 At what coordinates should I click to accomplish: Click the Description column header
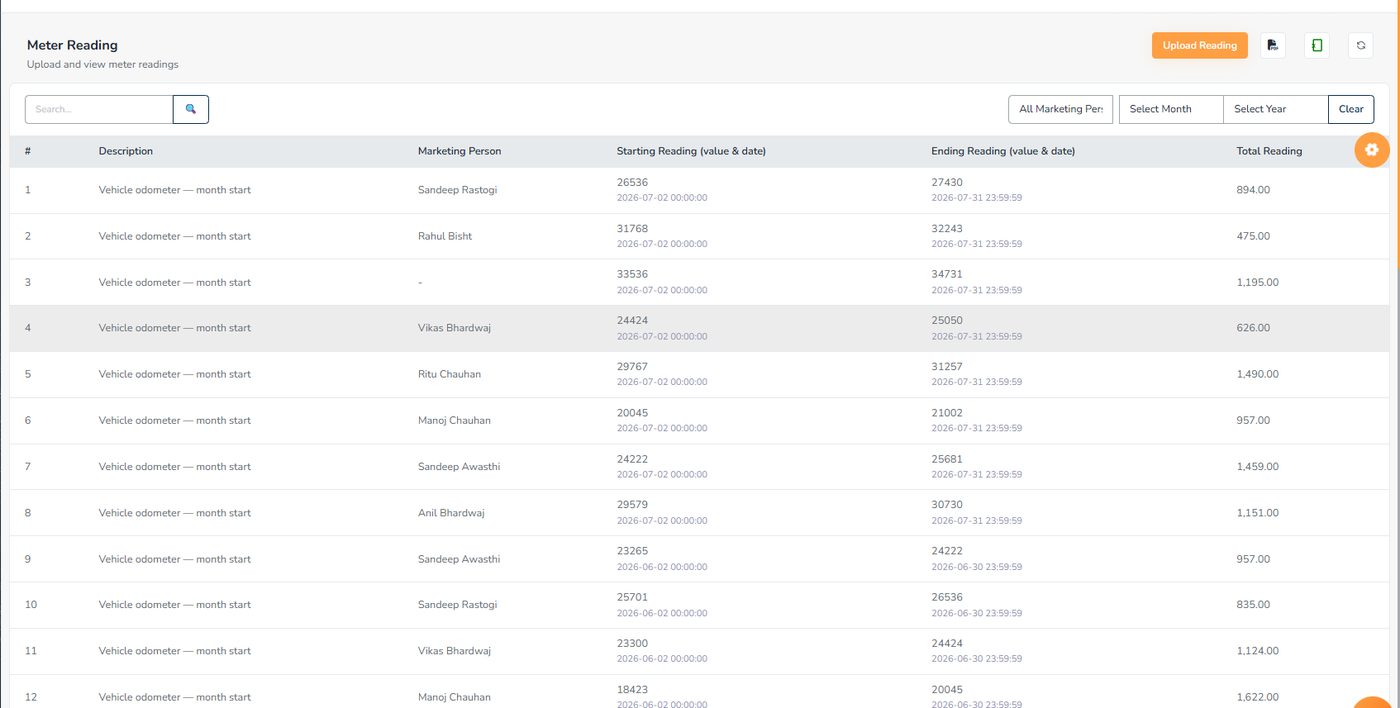[x=126, y=151]
